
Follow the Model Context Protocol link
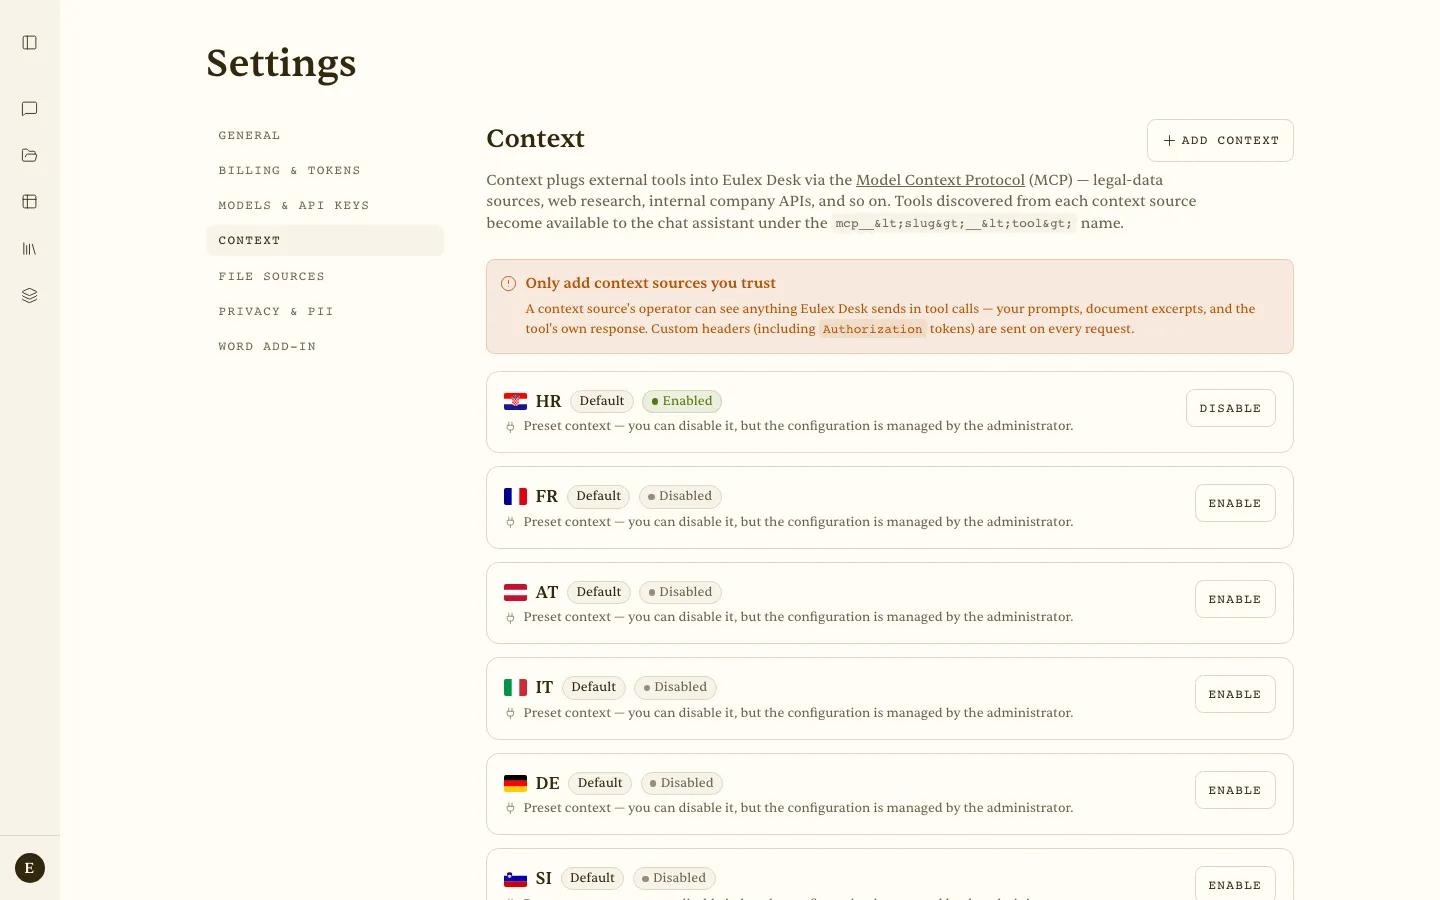(940, 180)
